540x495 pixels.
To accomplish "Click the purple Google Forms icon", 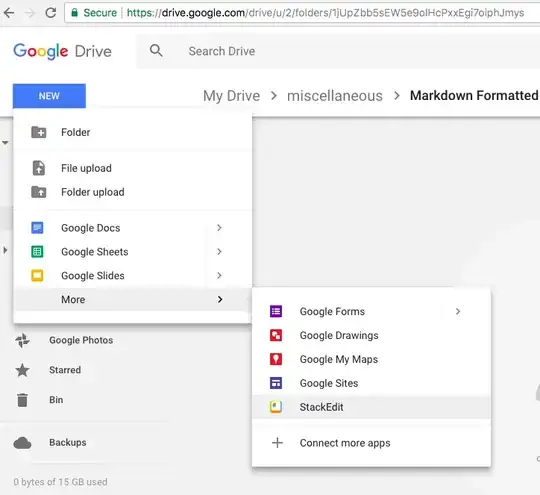I will pyautogui.click(x=276, y=311).
